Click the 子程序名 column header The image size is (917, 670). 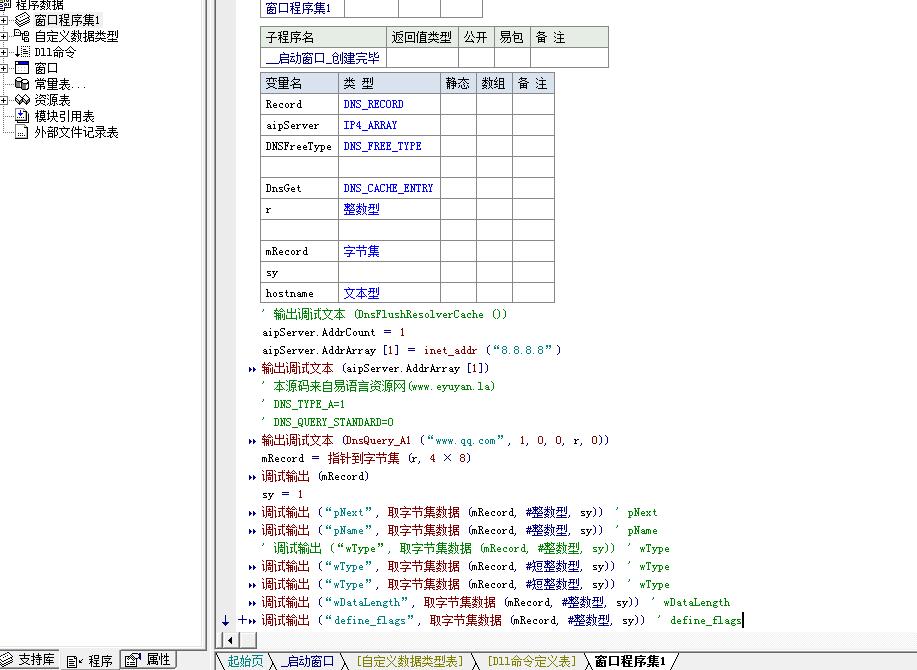tap(323, 37)
